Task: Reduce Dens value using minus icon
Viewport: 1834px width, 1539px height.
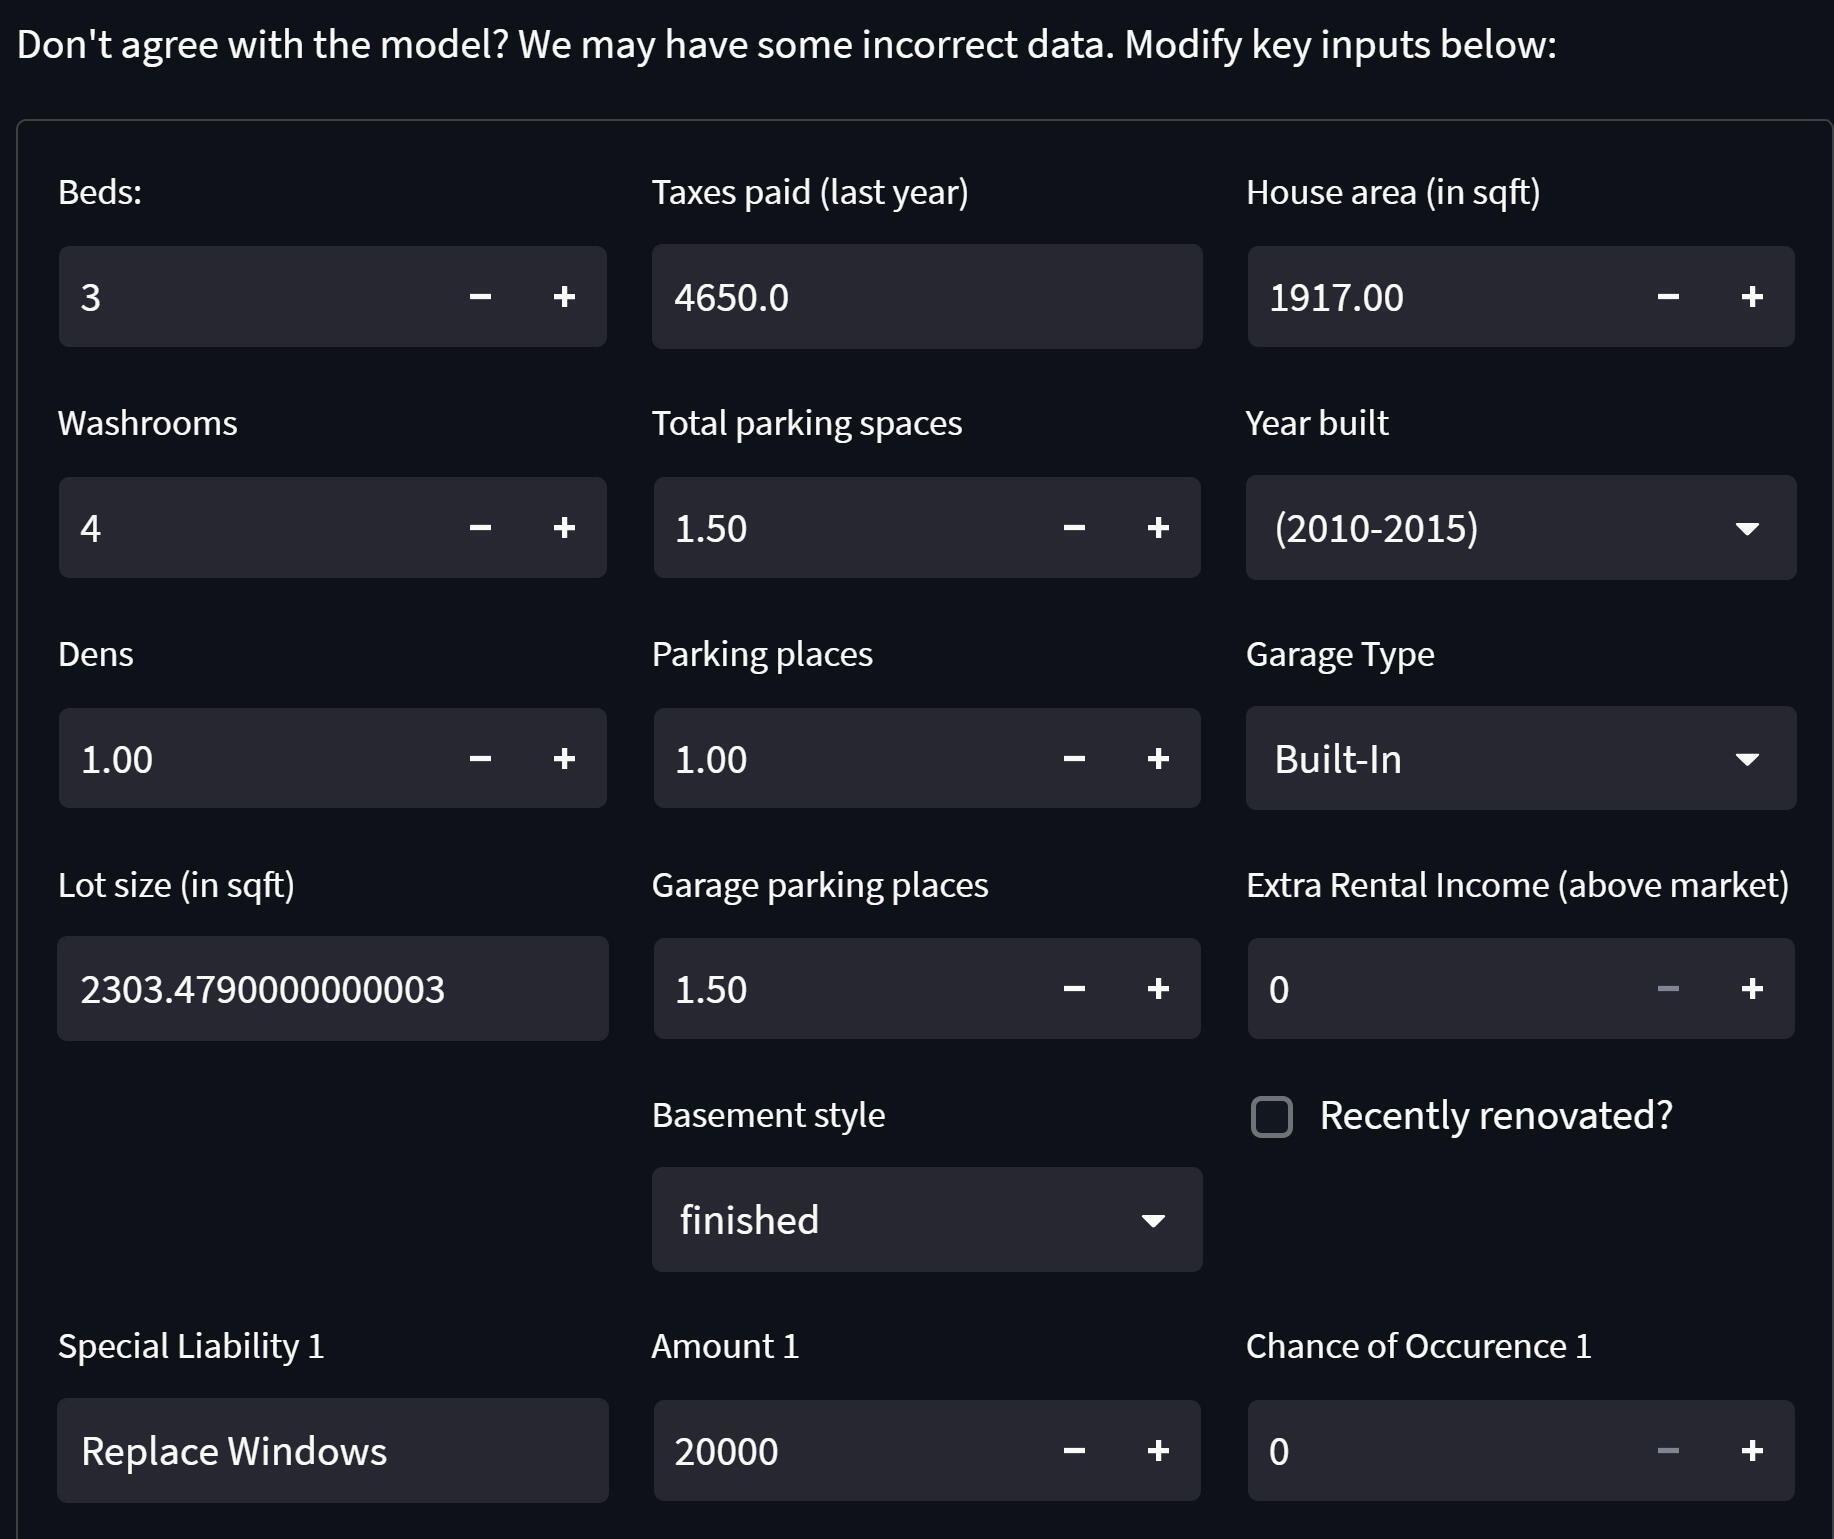Action: pos(480,759)
